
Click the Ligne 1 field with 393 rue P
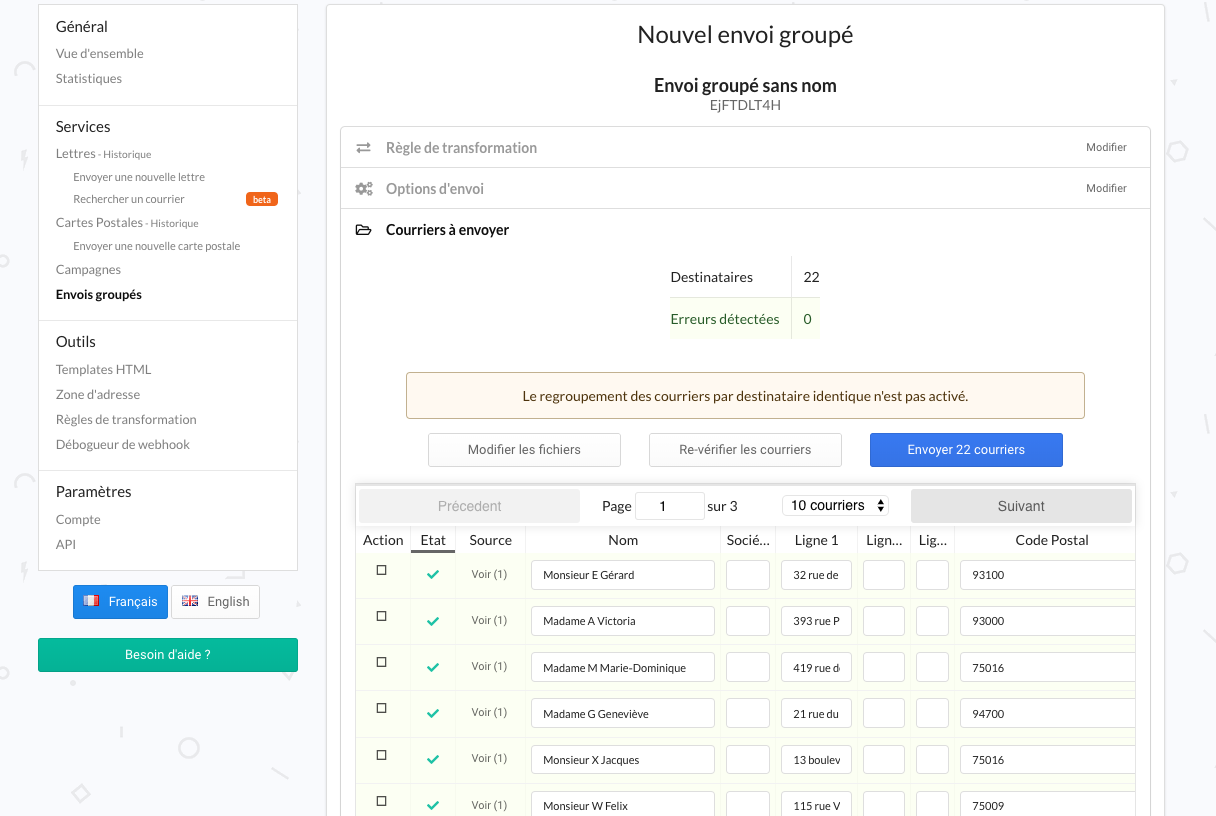[816, 621]
